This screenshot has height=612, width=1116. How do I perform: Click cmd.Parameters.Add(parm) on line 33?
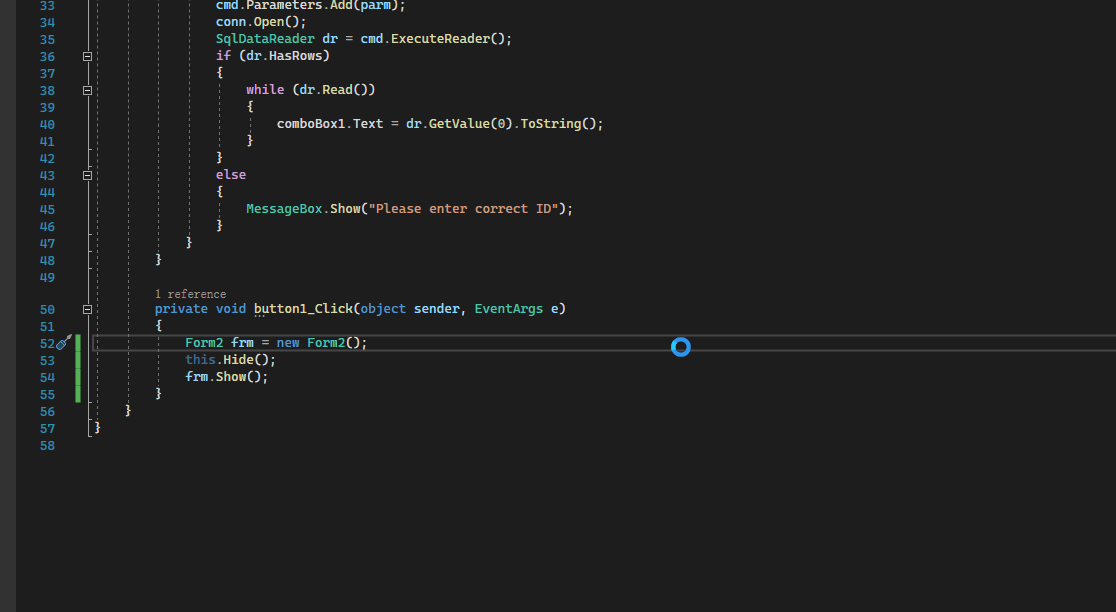pyautogui.click(x=310, y=6)
